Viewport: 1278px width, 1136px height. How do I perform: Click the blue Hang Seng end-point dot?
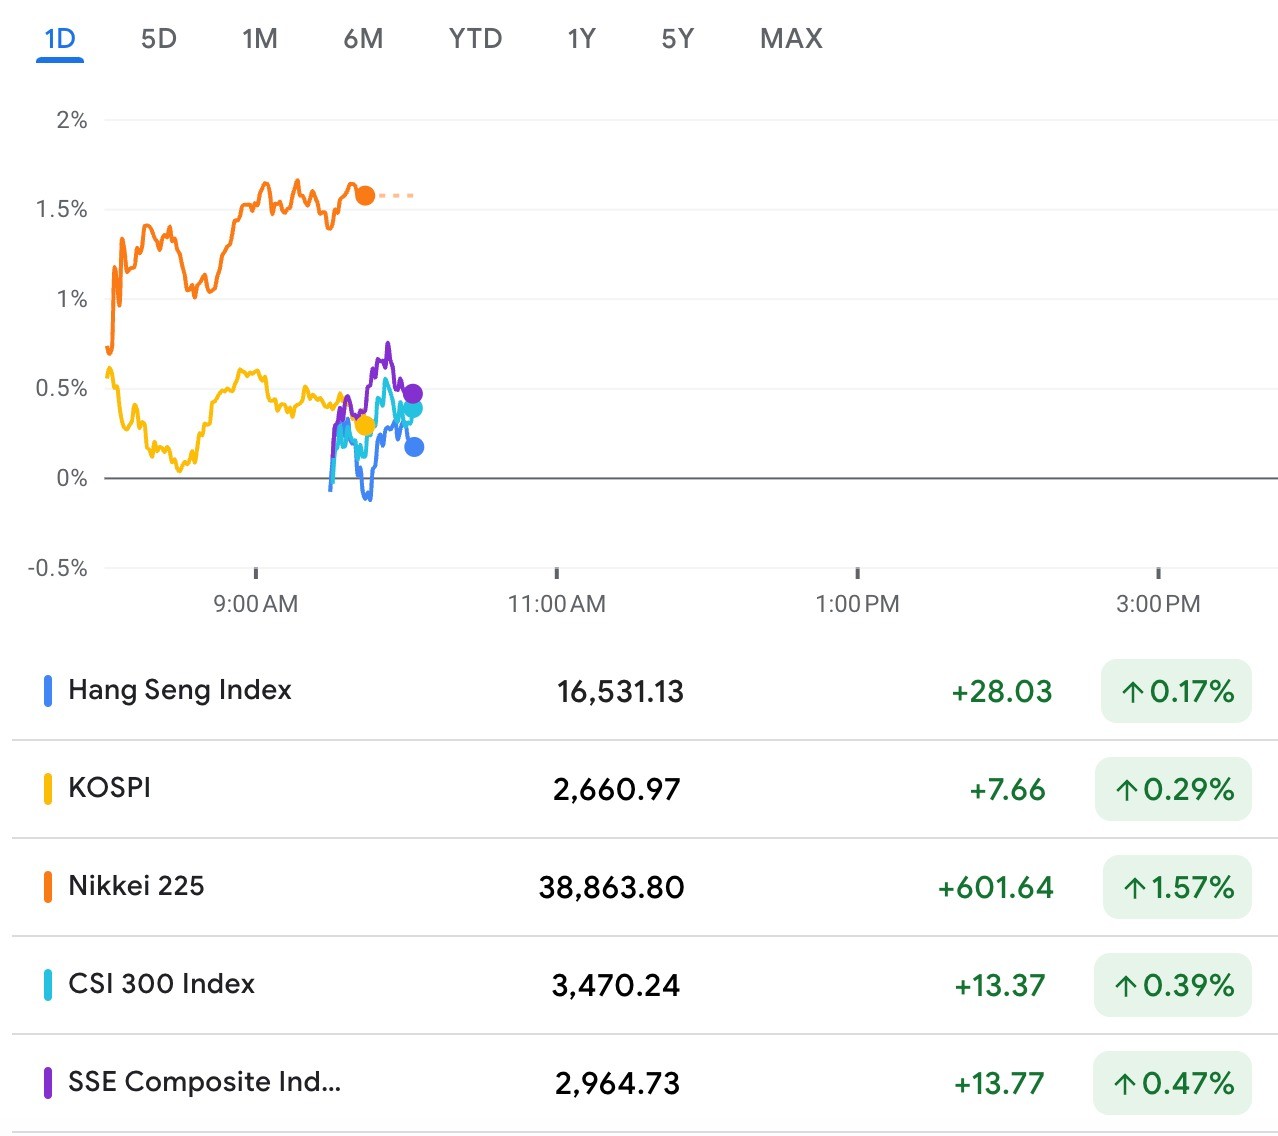coord(414,447)
